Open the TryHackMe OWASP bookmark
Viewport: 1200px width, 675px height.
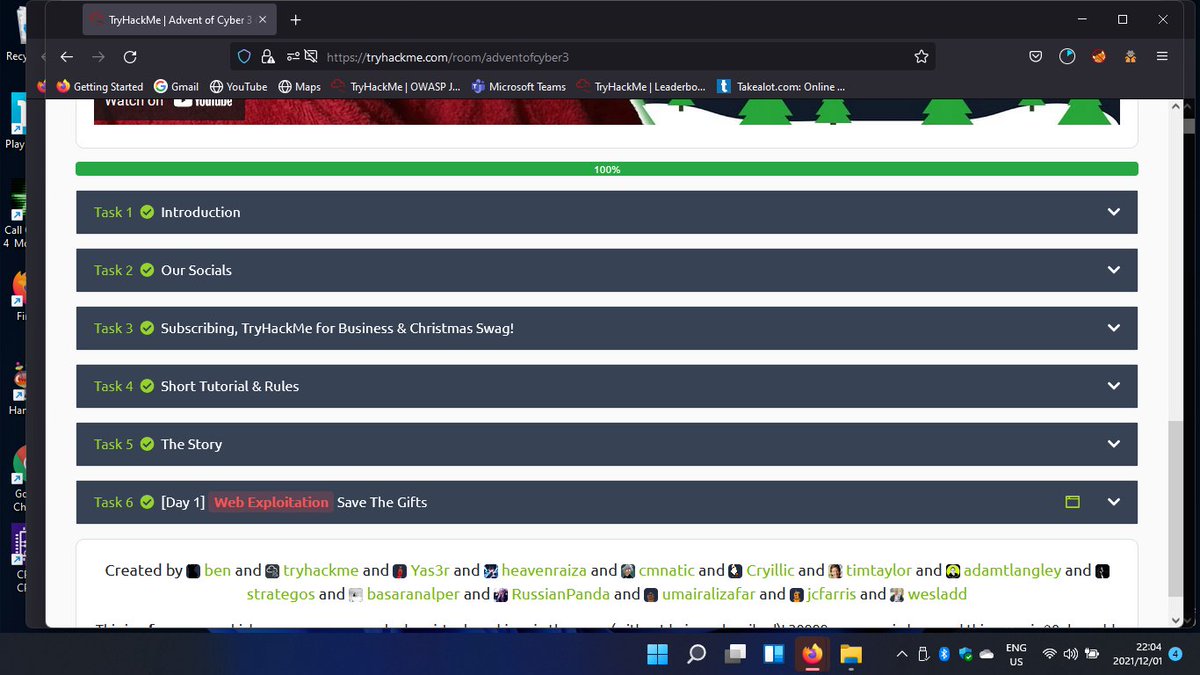pos(396,87)
